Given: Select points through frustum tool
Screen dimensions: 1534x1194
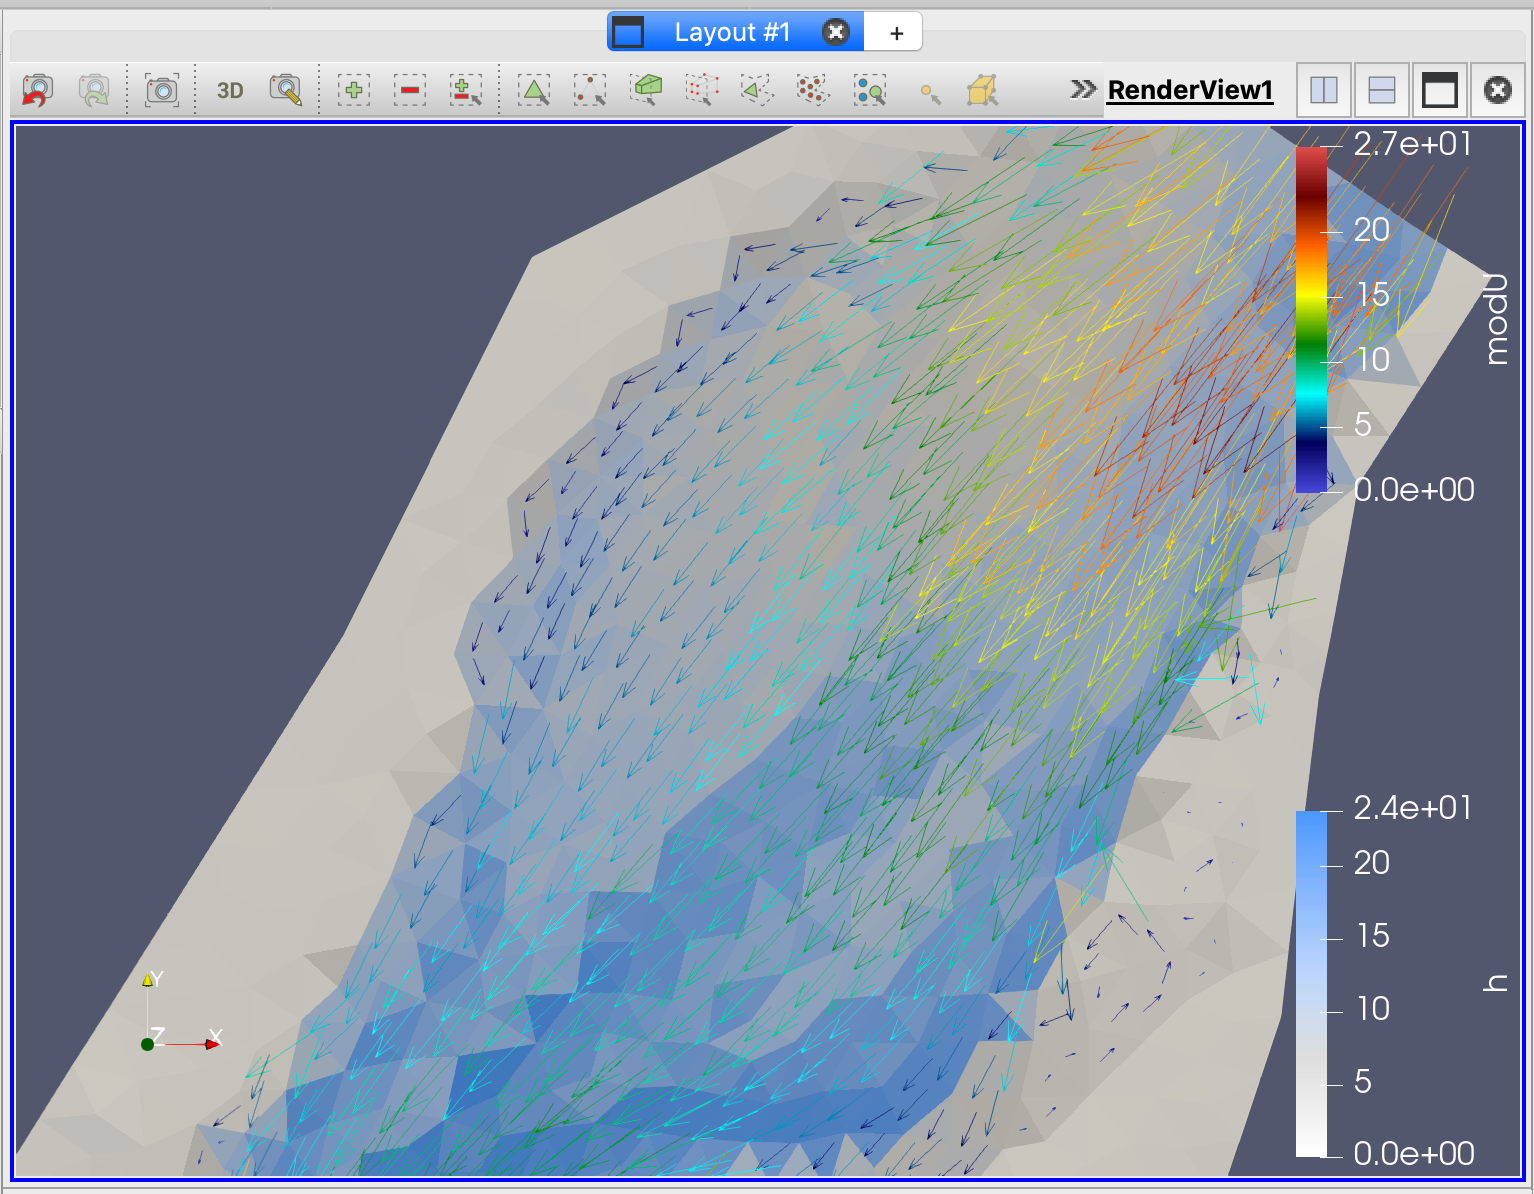Looking at the screenshot, I should (x=702, y=90).
